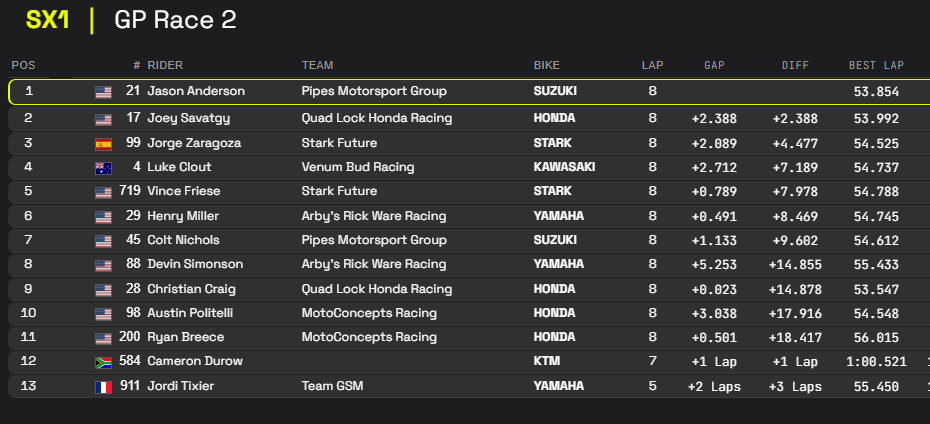This screenshot has height=424, width=930.
Task: Select the SX1 class heading
Action: tap(48, 20)
